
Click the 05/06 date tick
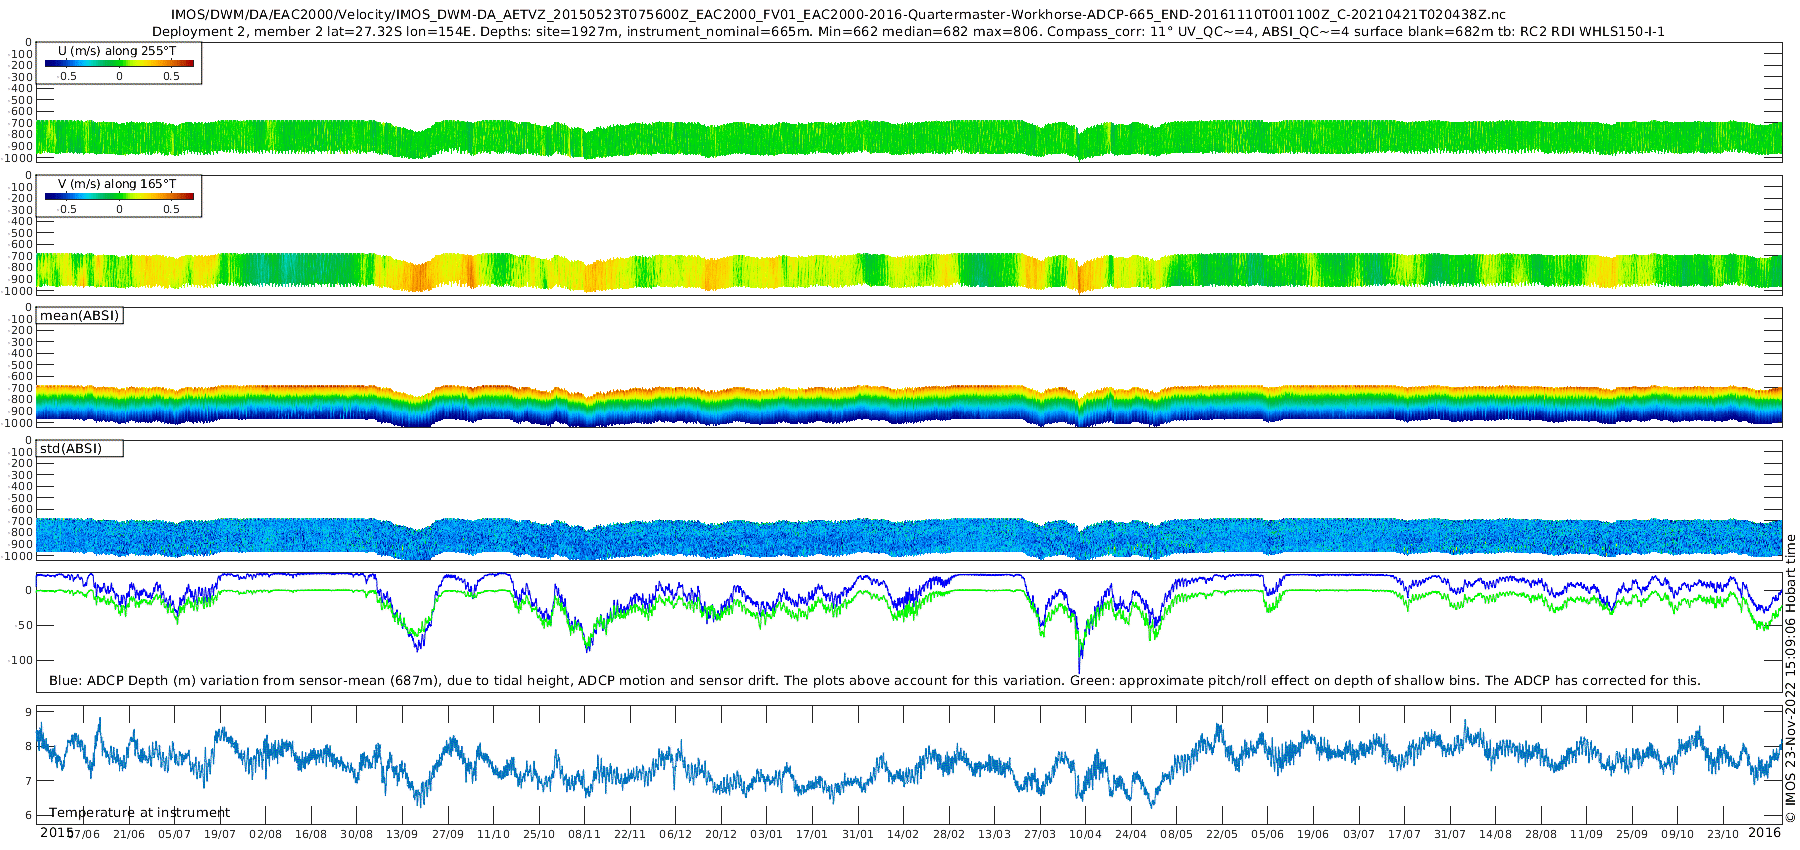click(x=1267, y=834)
